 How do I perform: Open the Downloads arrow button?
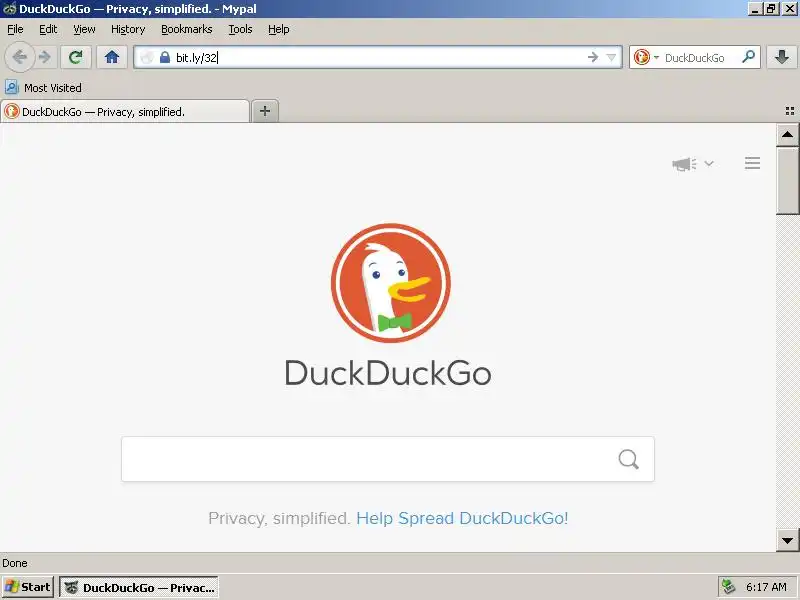tap(782, 57)
